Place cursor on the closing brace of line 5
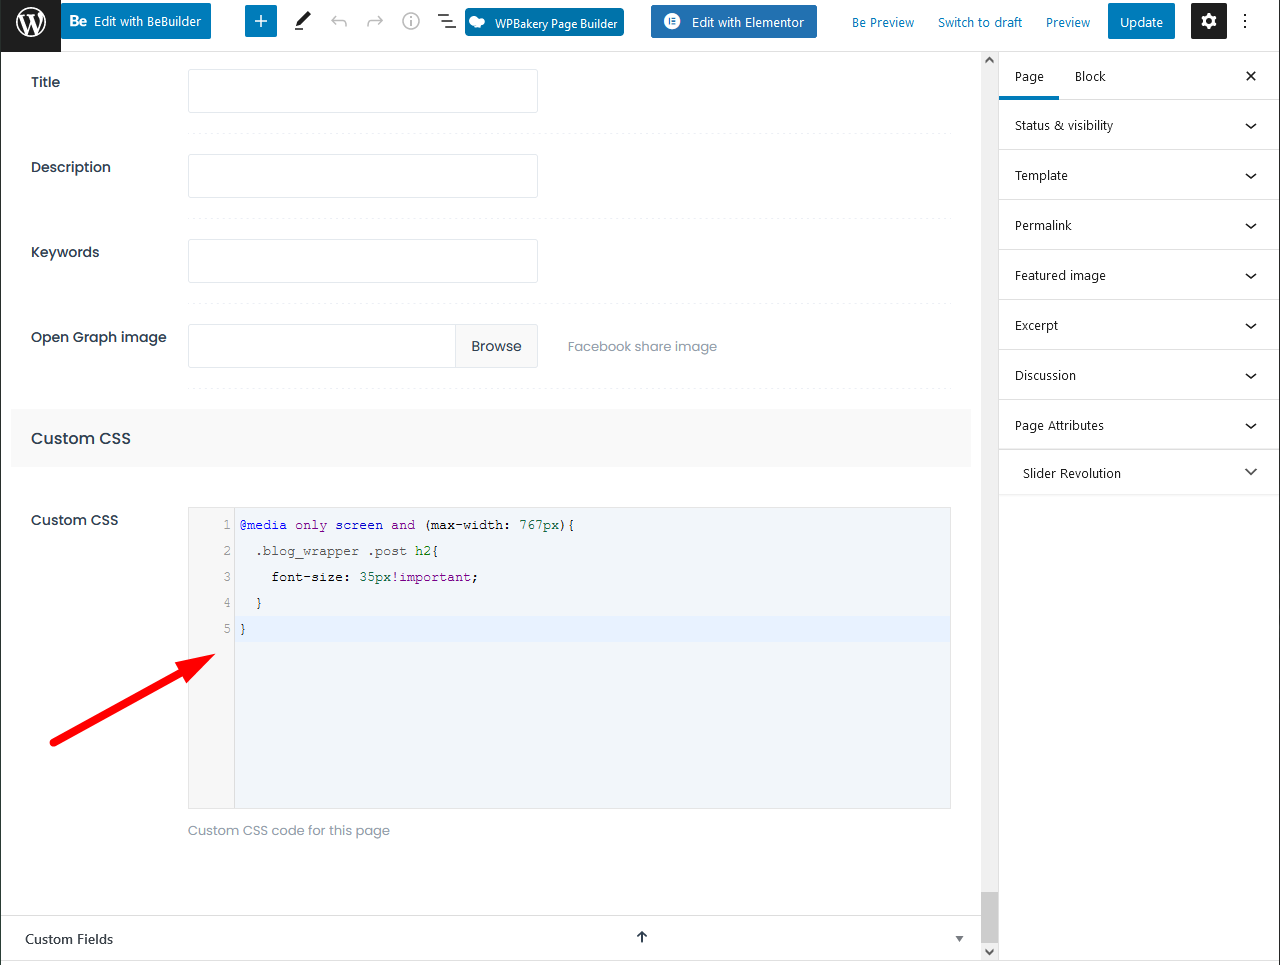This screenshot has width=1280, height=965. pyautogui.click(x=243, y=629)
